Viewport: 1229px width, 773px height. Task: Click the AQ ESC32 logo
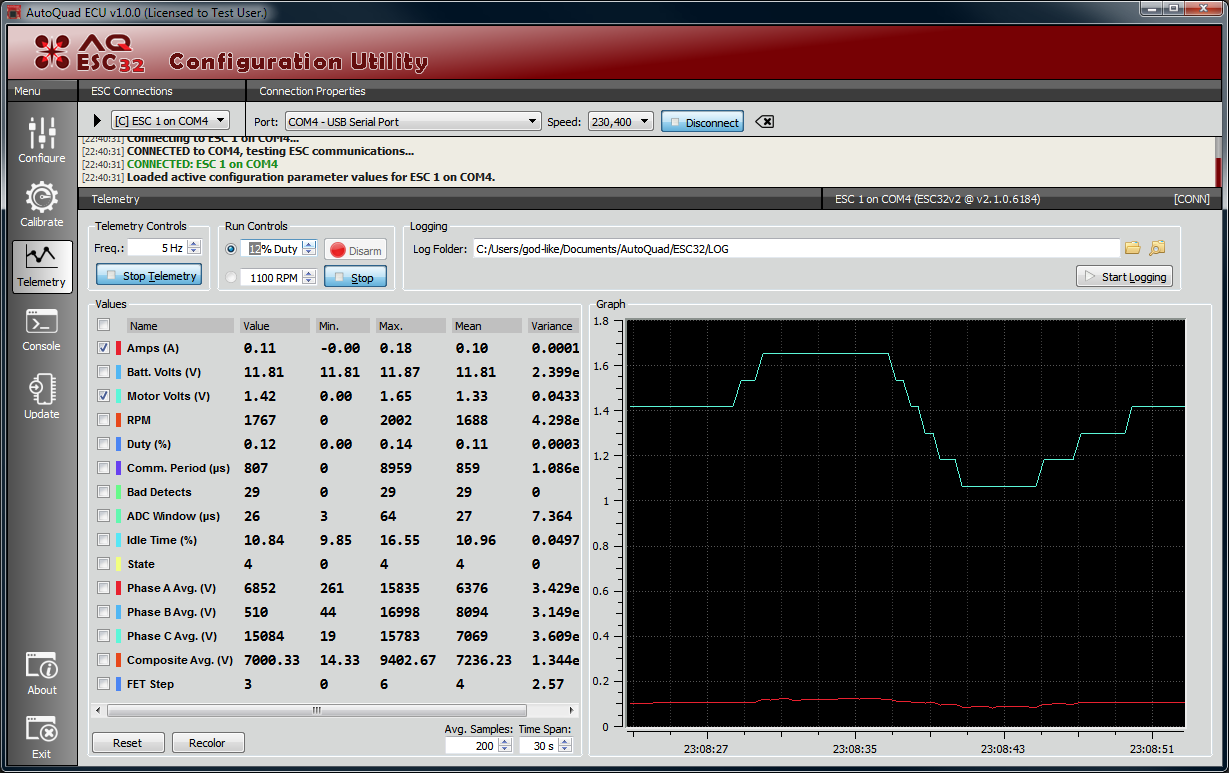click(89, 53)
